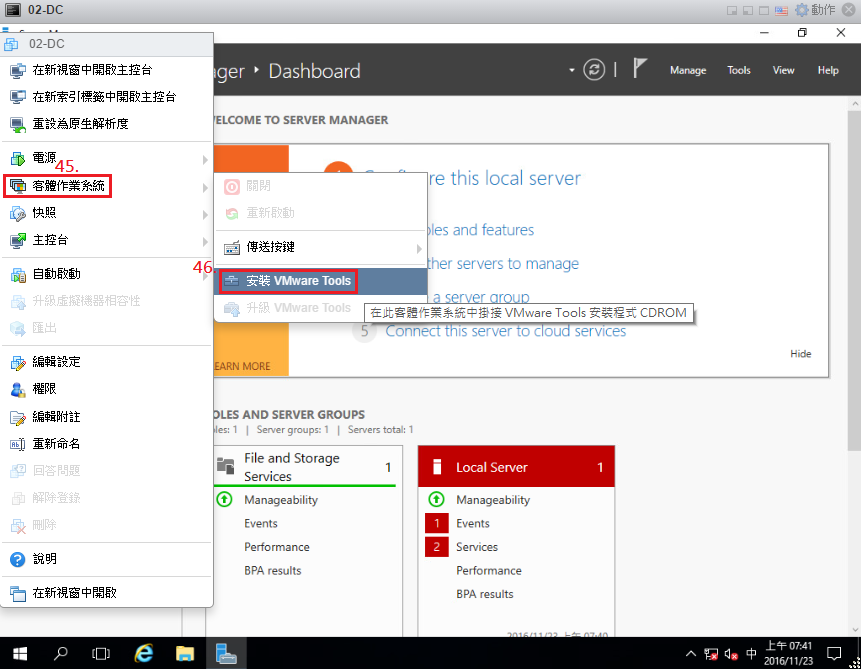
Task: Click BPA results under Local Server
Action: pos(484,594)
